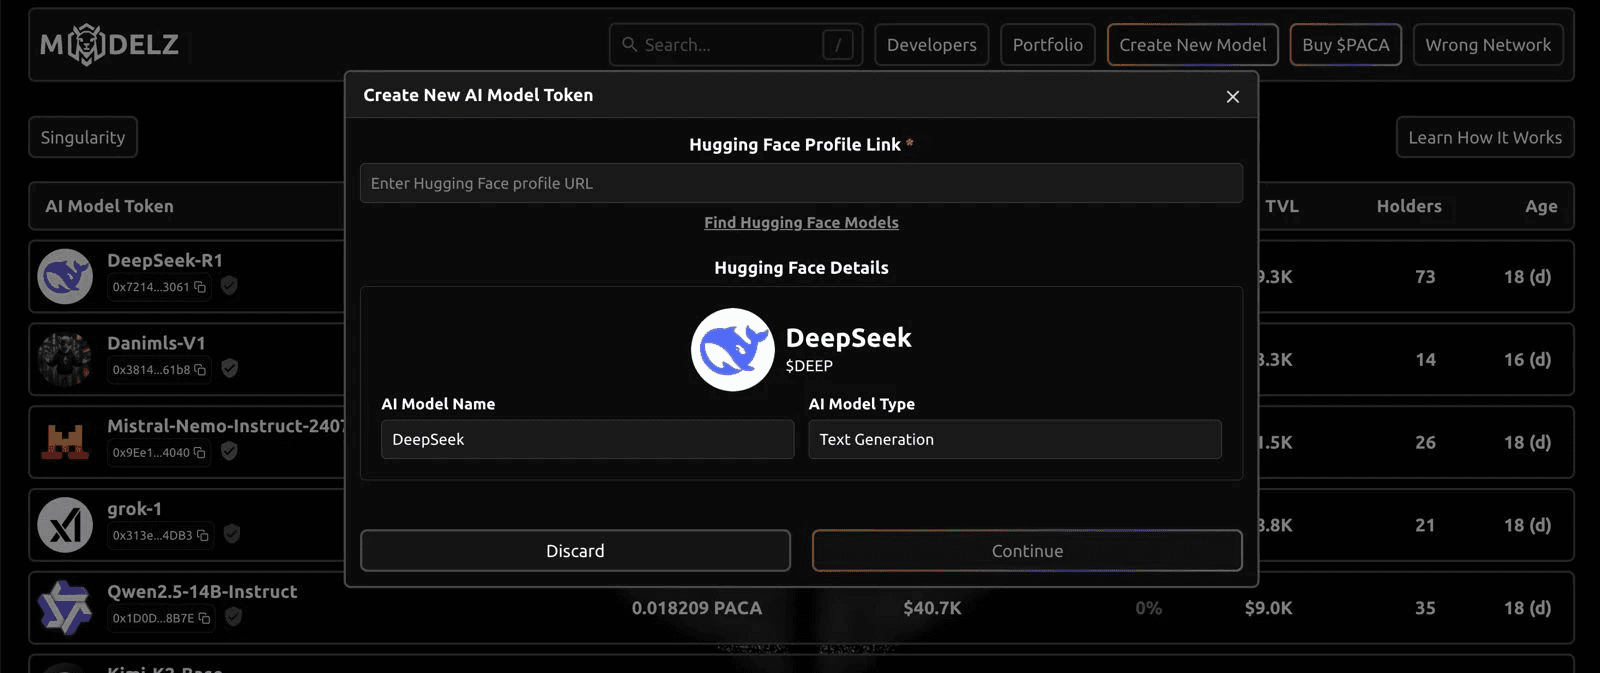The height and width of the screenshot is (673, 1600).
Task: Continue to the next step
Action: [x=1027, y=551]
